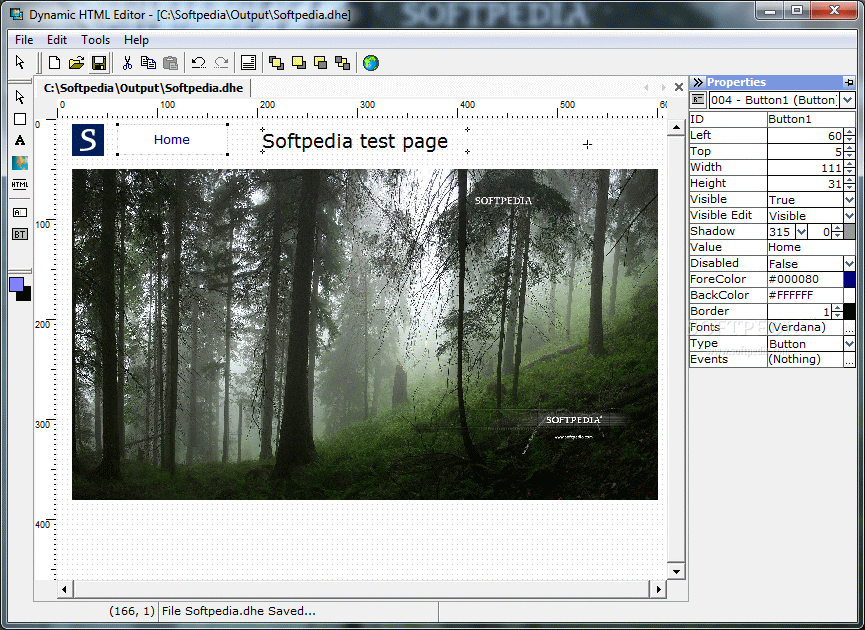Open the Edit menu

(x=57, y=40)
